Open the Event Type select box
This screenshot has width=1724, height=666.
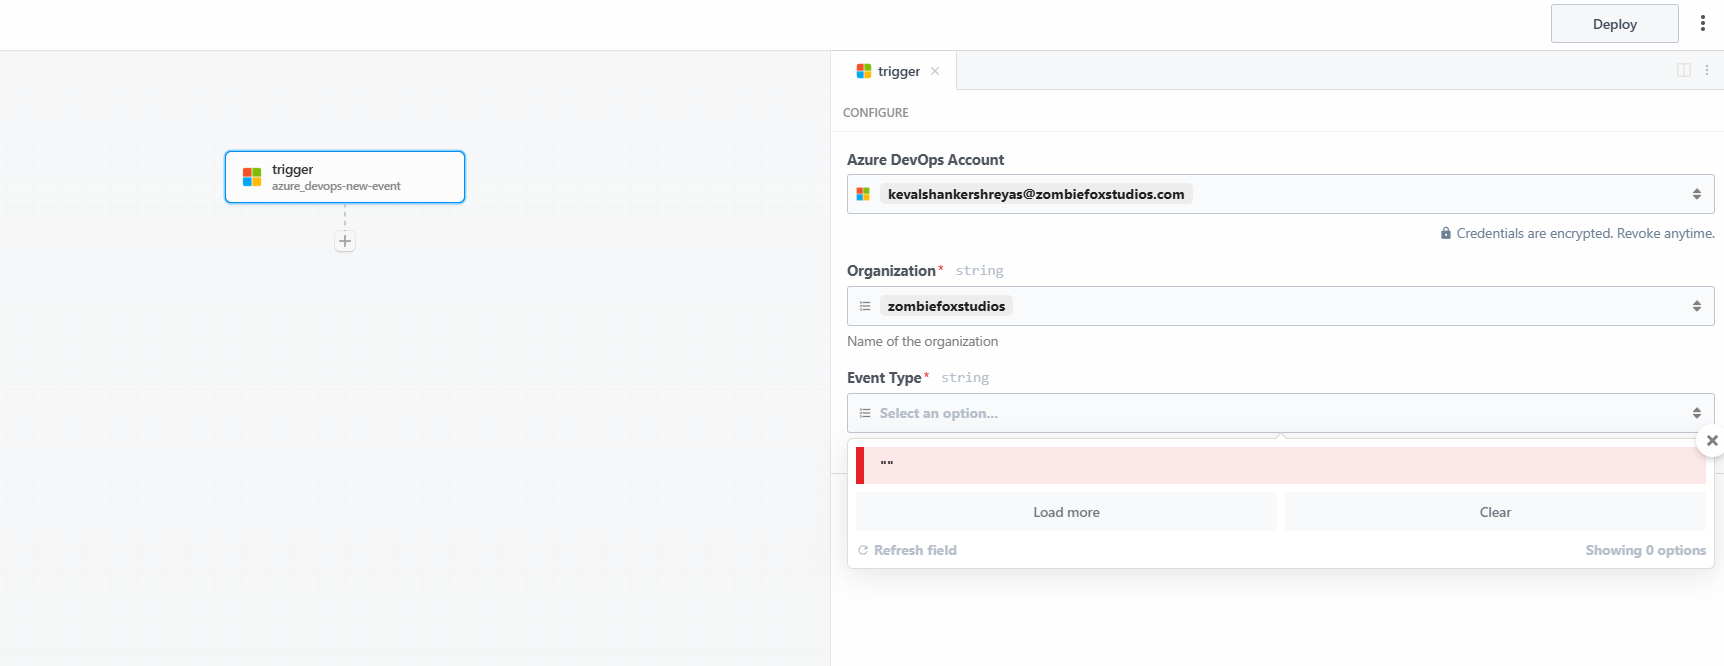pos(1280,413)
